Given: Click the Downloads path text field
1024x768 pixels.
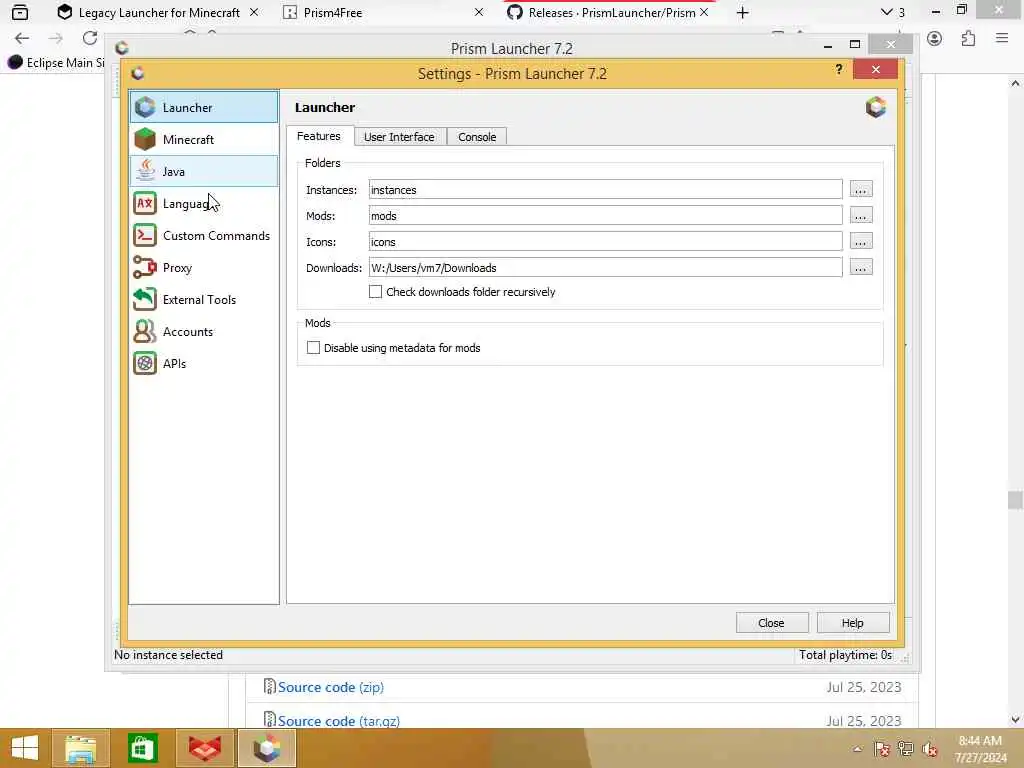Looking at the screenshot, I should (x=605, y=268).
